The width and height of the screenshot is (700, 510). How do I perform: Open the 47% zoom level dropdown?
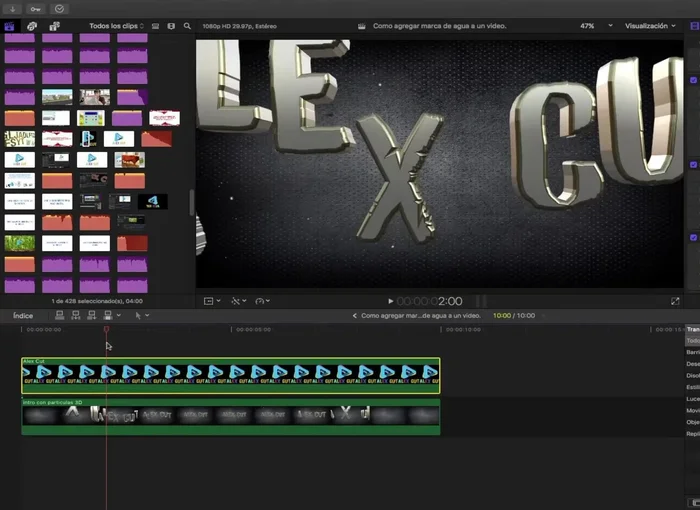click(592, 25)
